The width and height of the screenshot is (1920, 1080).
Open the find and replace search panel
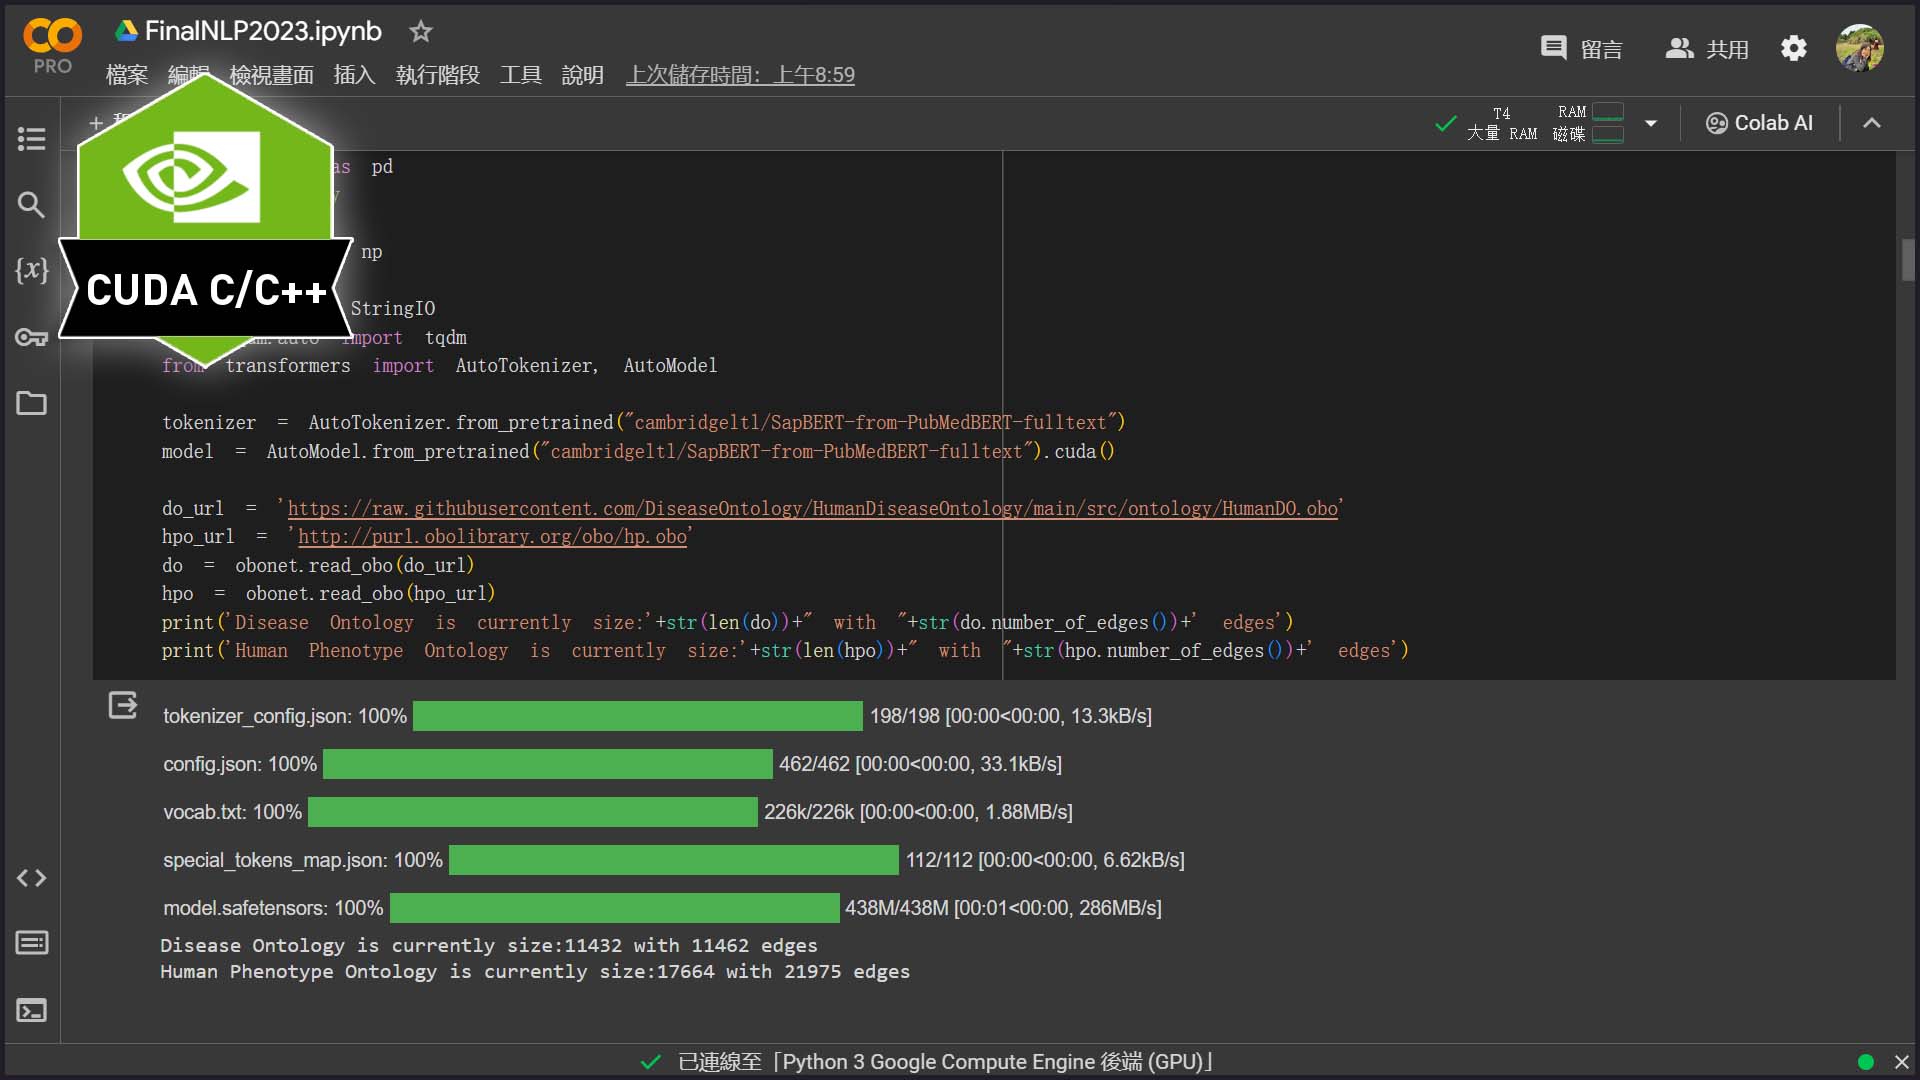32,205
